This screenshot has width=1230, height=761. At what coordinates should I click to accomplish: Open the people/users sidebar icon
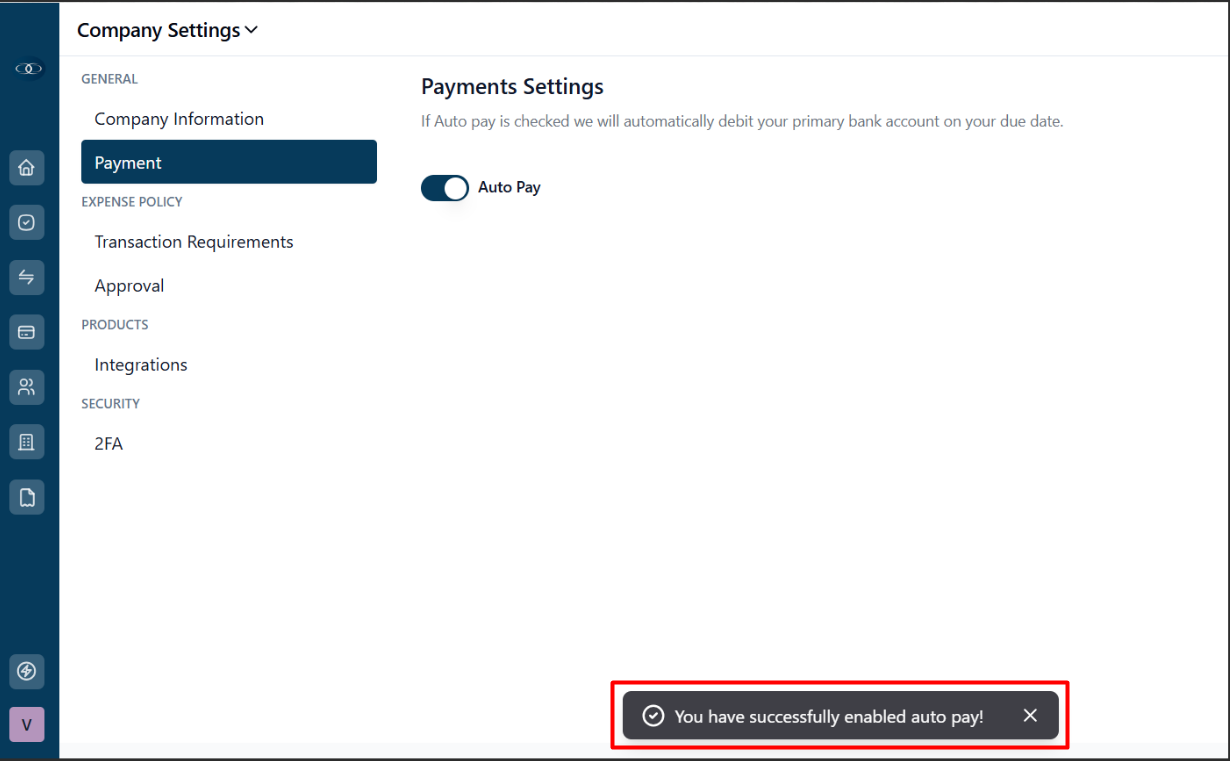(27, 387)
